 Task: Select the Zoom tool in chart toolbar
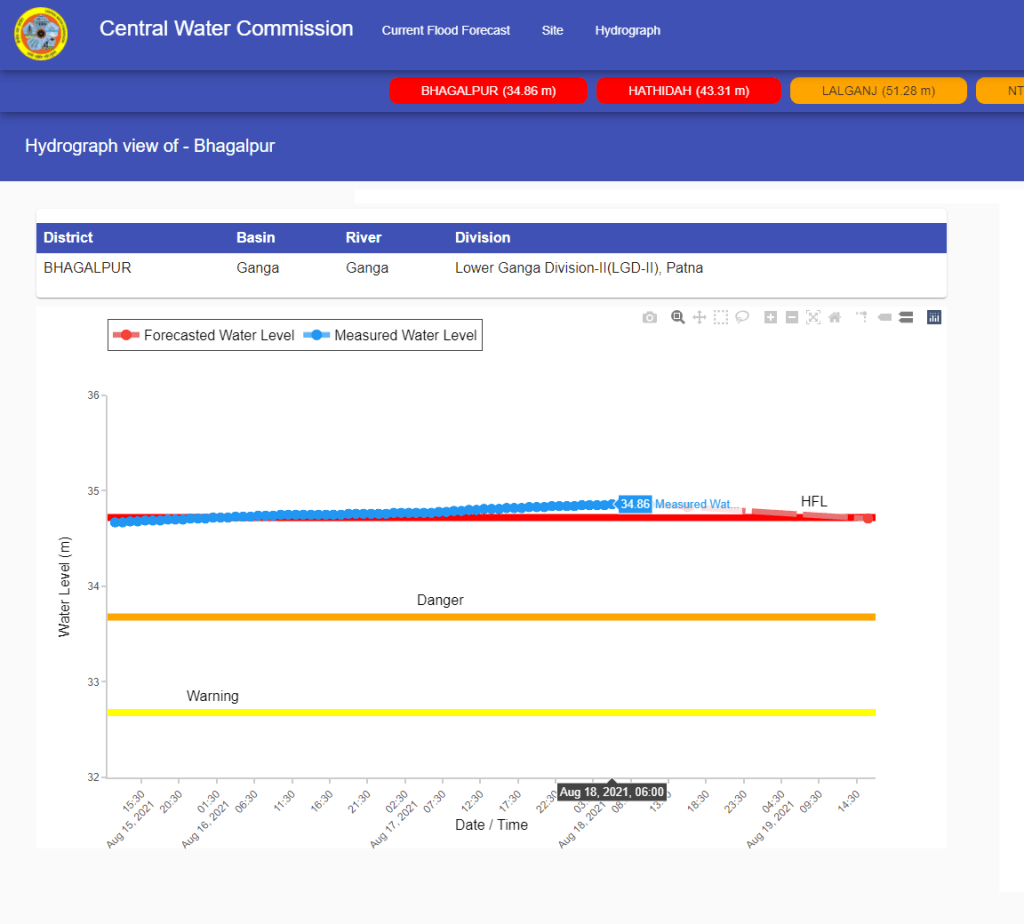678,317
